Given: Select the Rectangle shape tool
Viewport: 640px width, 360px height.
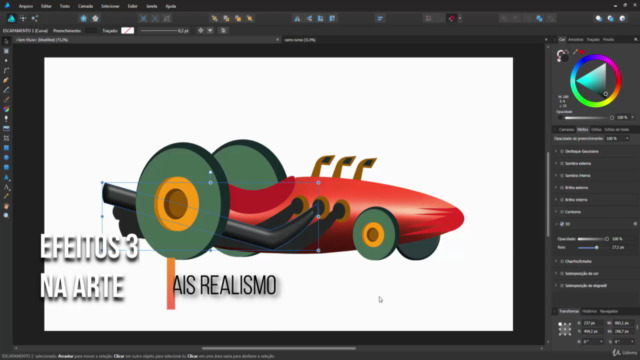Looking at the screenshot, I should click(x=6, y=148).
